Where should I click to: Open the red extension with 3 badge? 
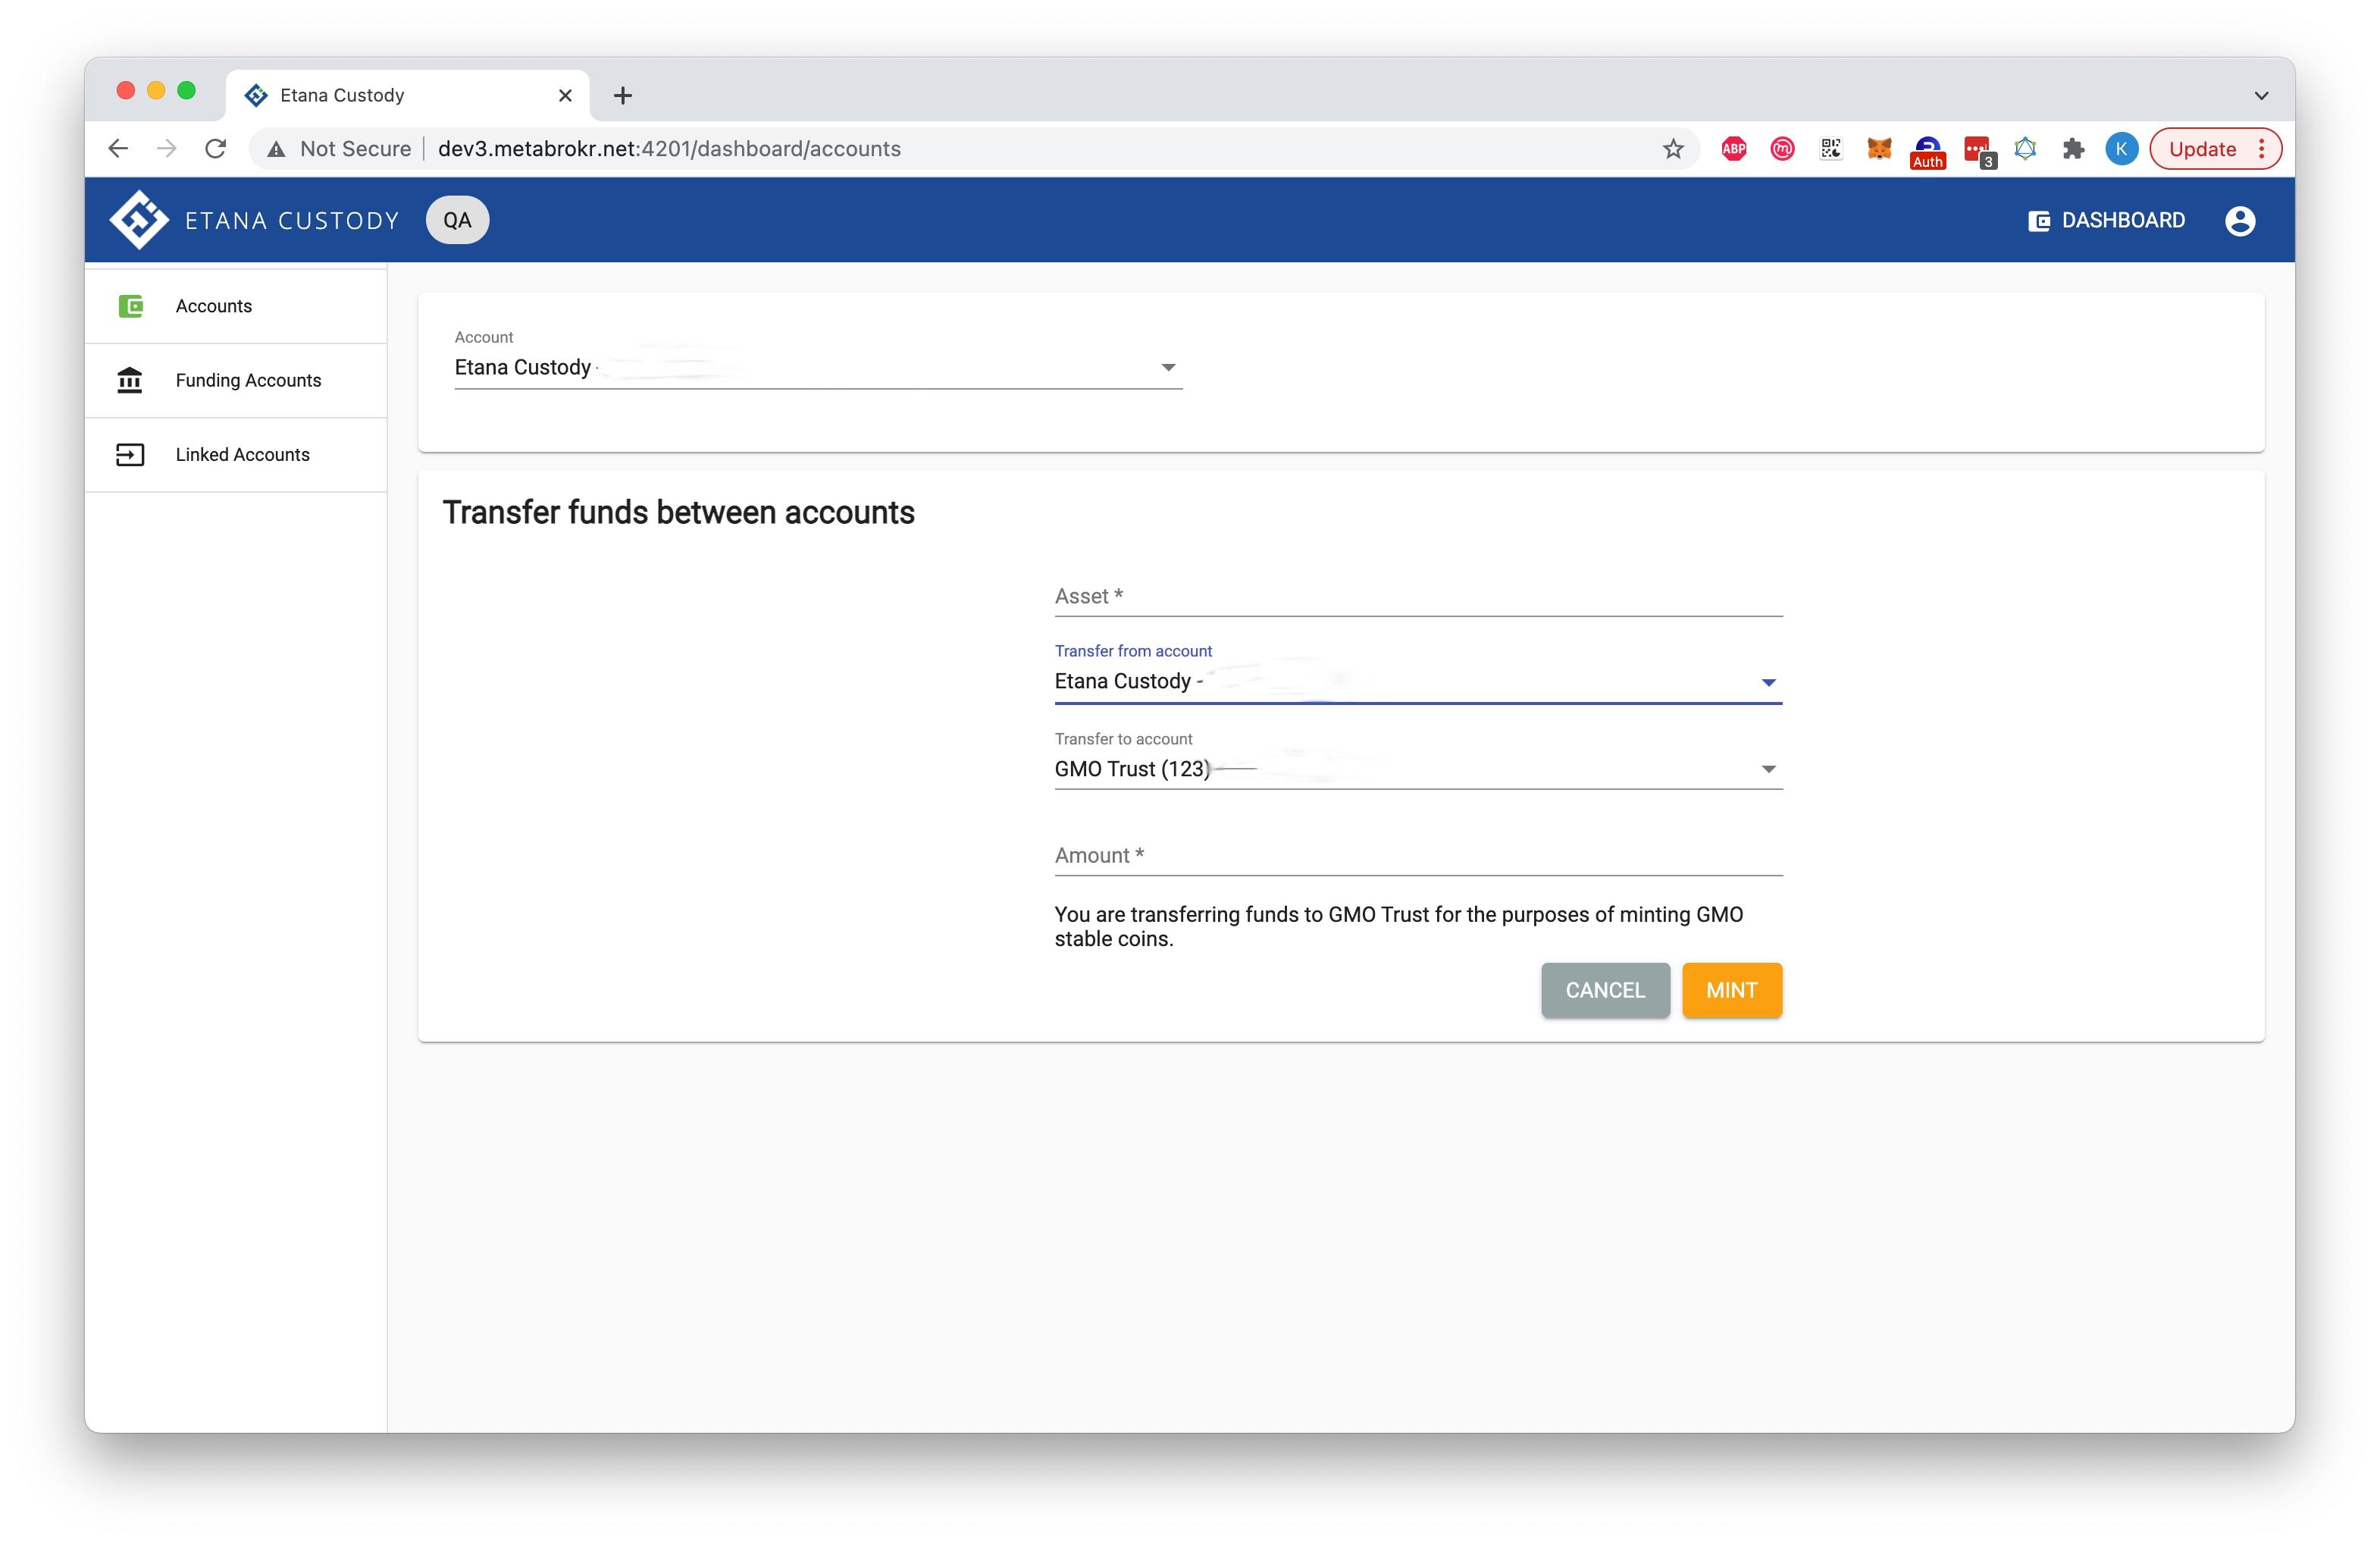click(1978, 152)
